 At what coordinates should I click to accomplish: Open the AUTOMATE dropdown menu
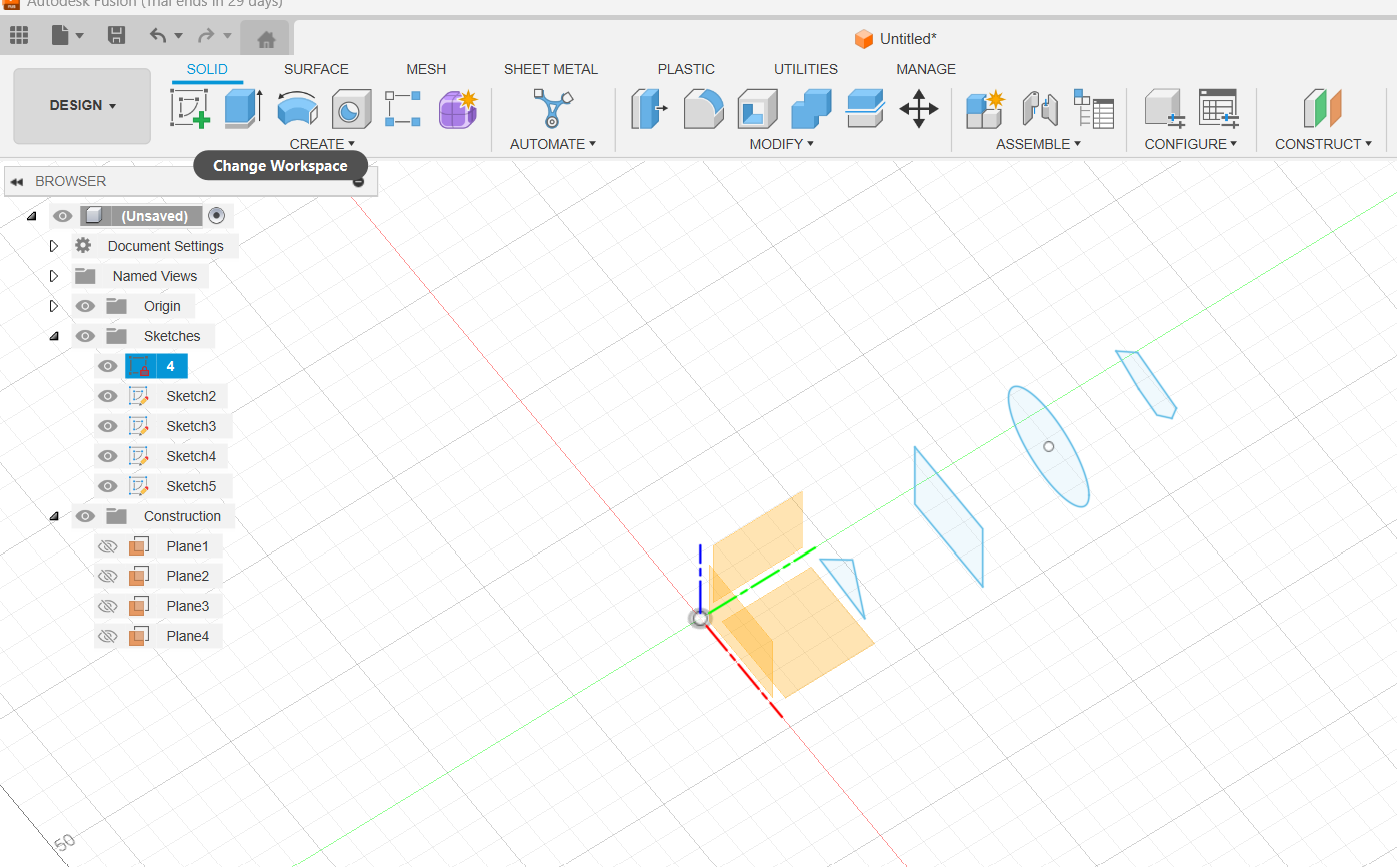point(552,144)
